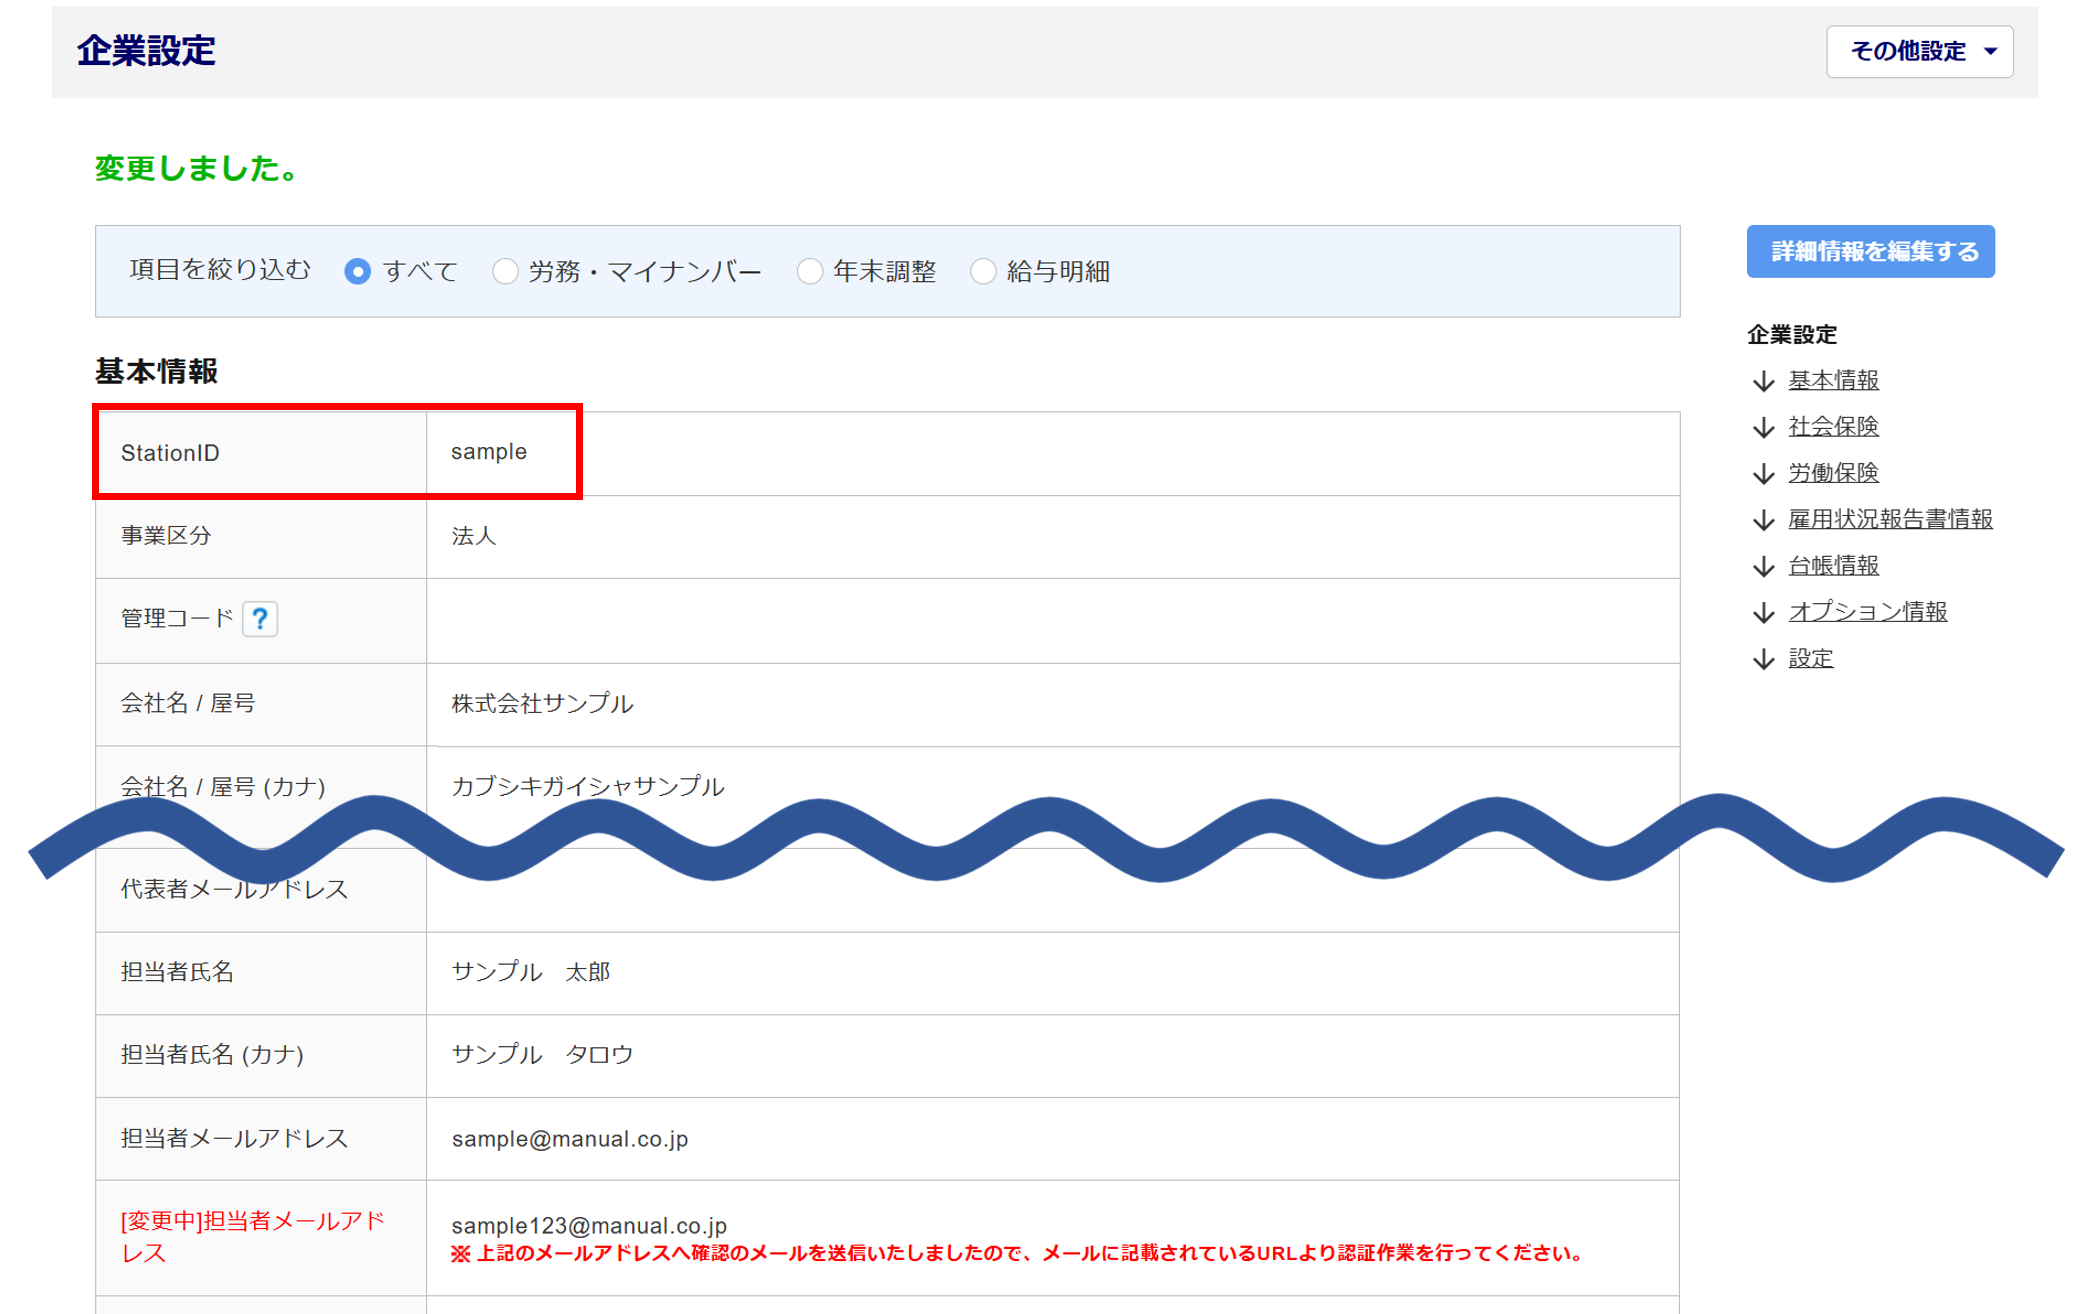Jump to 社会保険 section link

[1833, 427]
